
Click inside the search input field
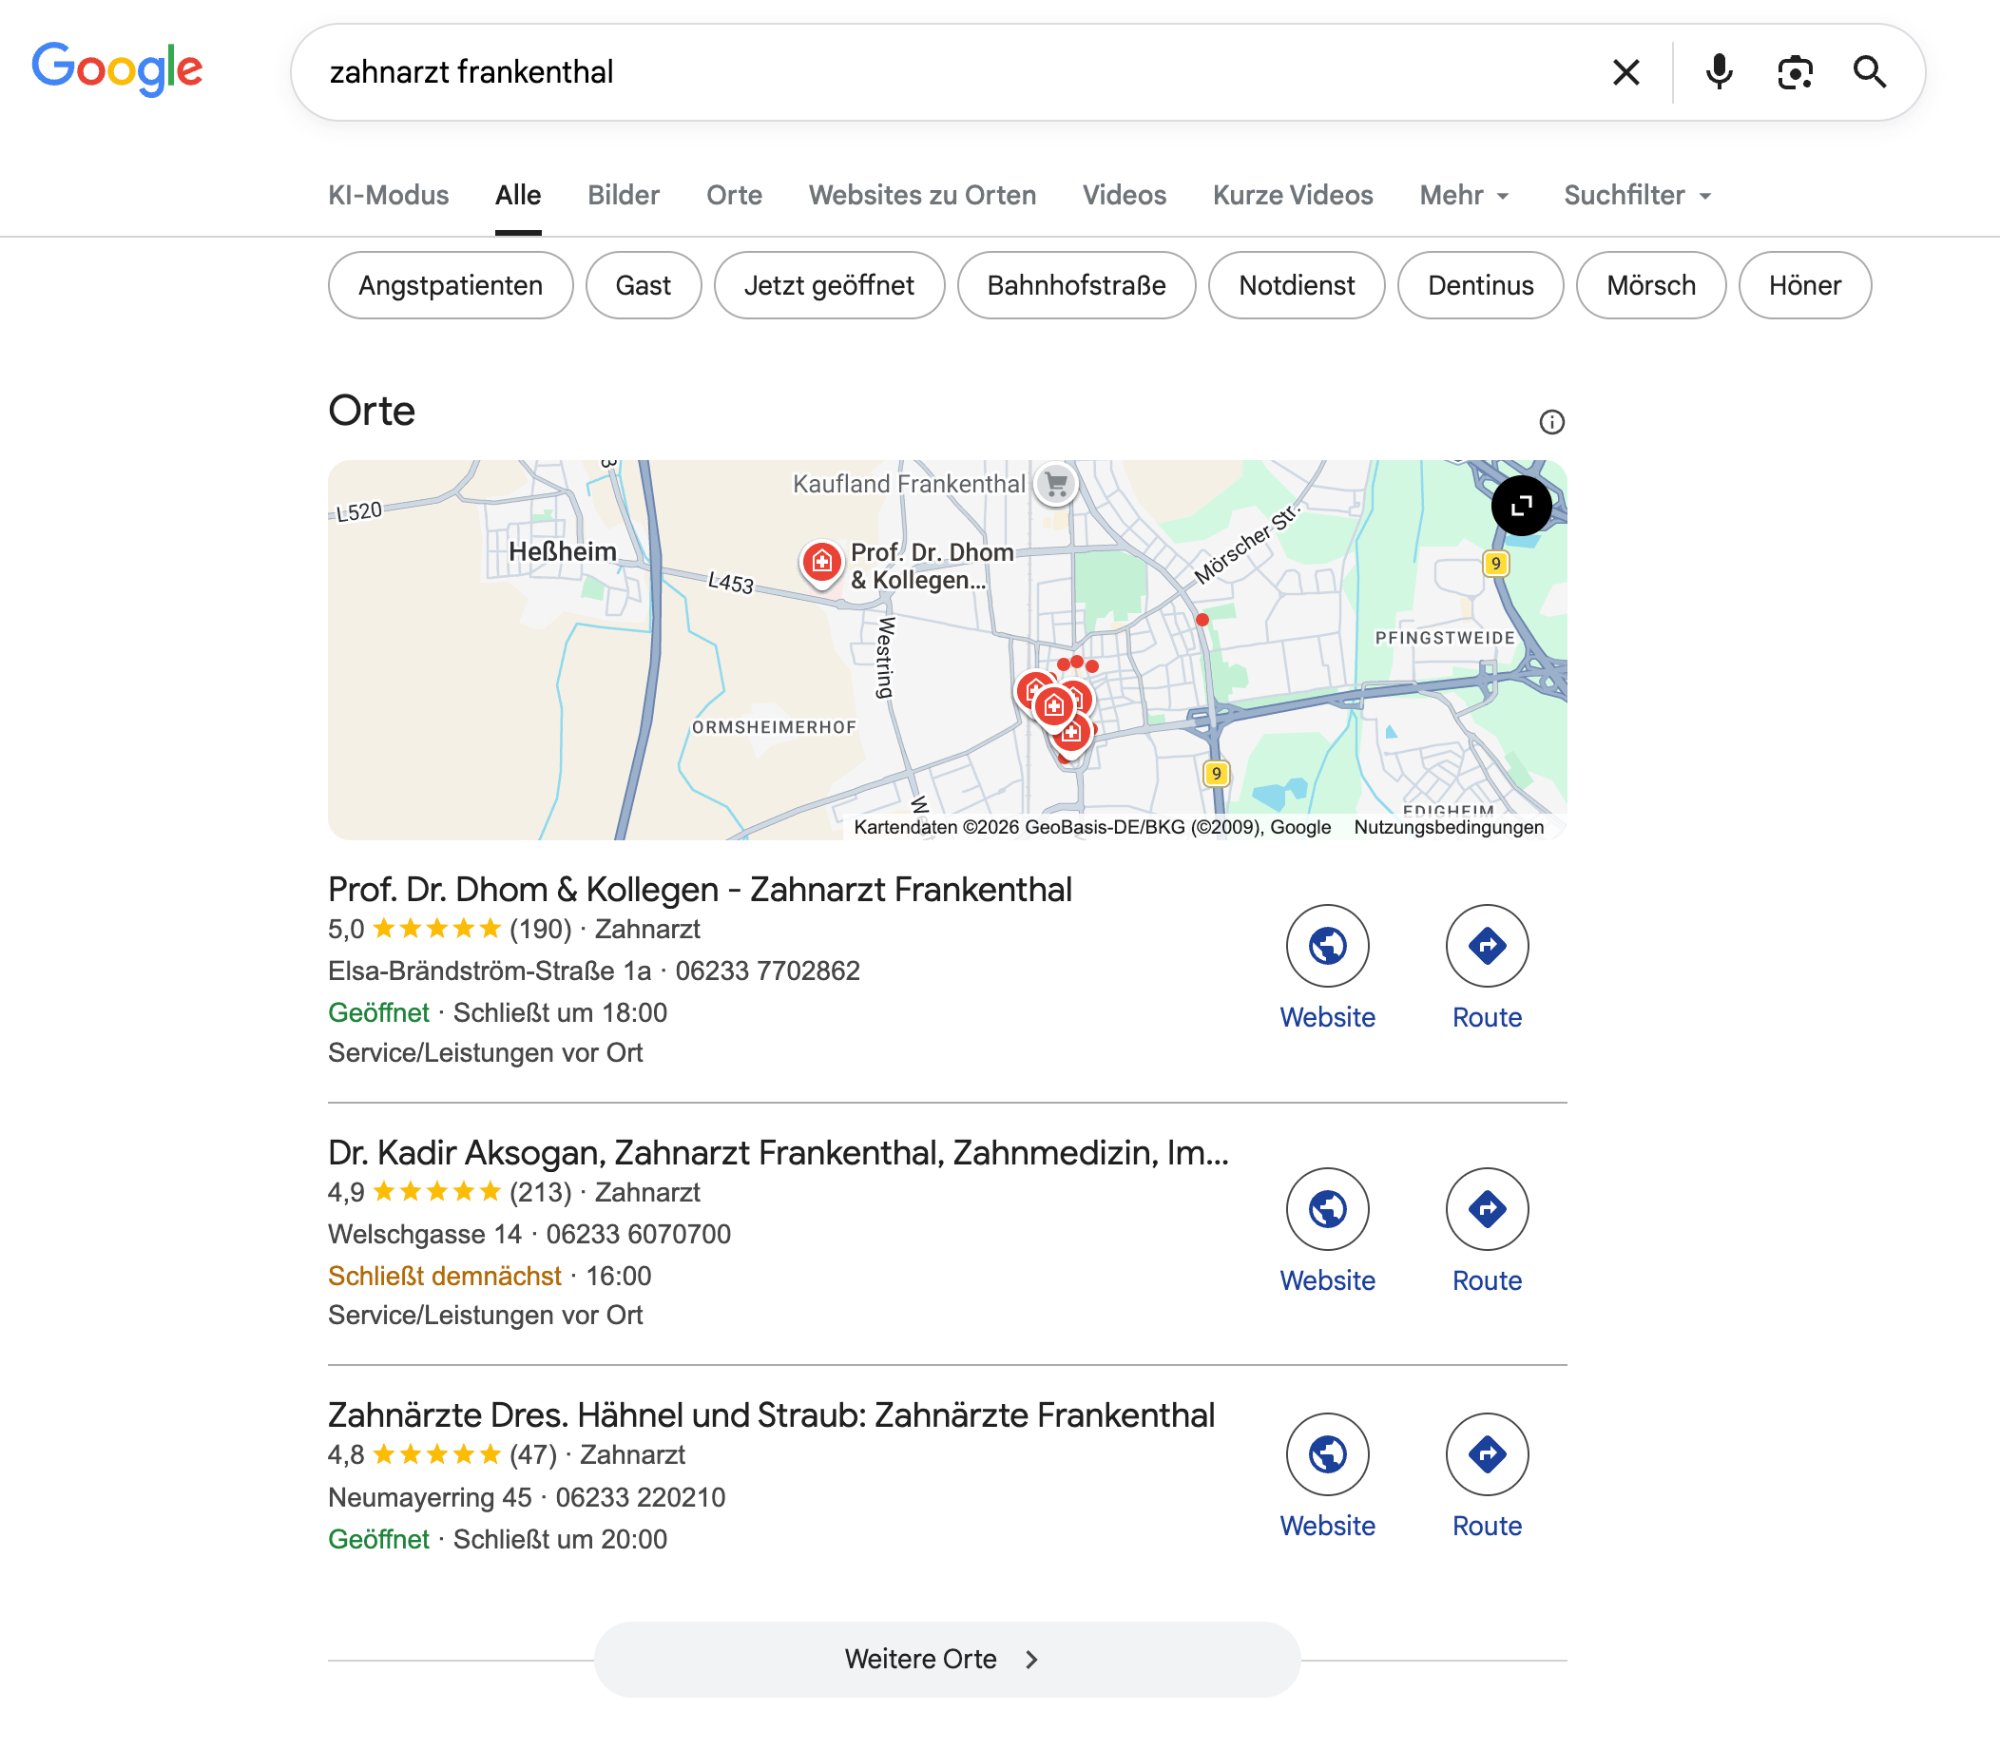[900, 71]
